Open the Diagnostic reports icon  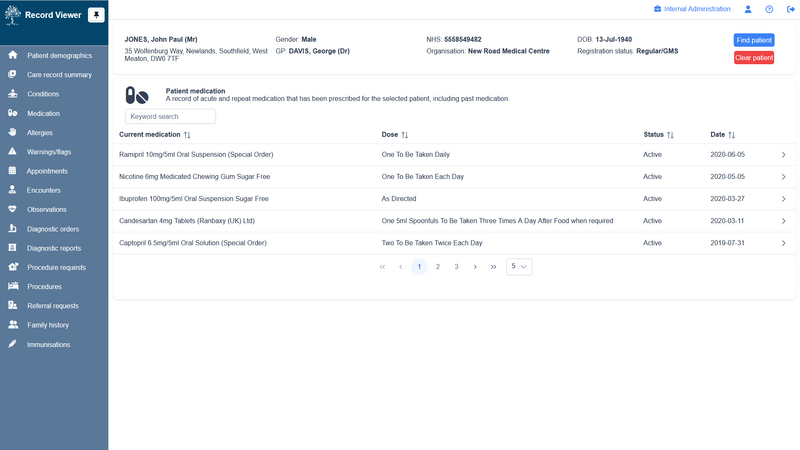pyautogui.click(x=13, y=248)
